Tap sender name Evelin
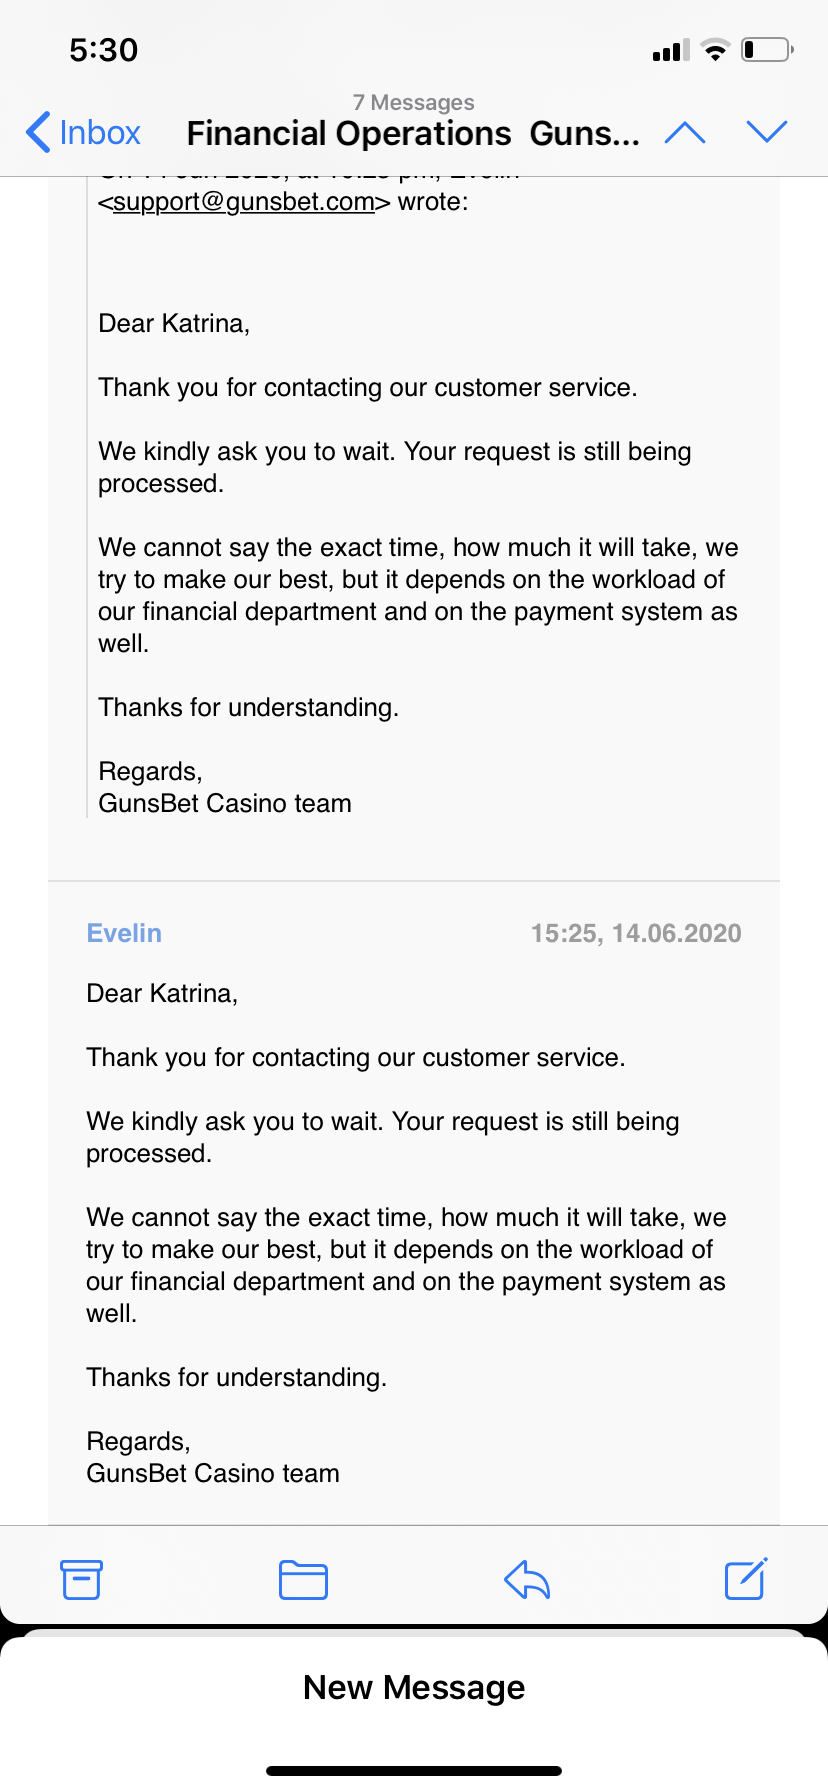Screen dimensions: 828x1792 click(x=124, y=933)
